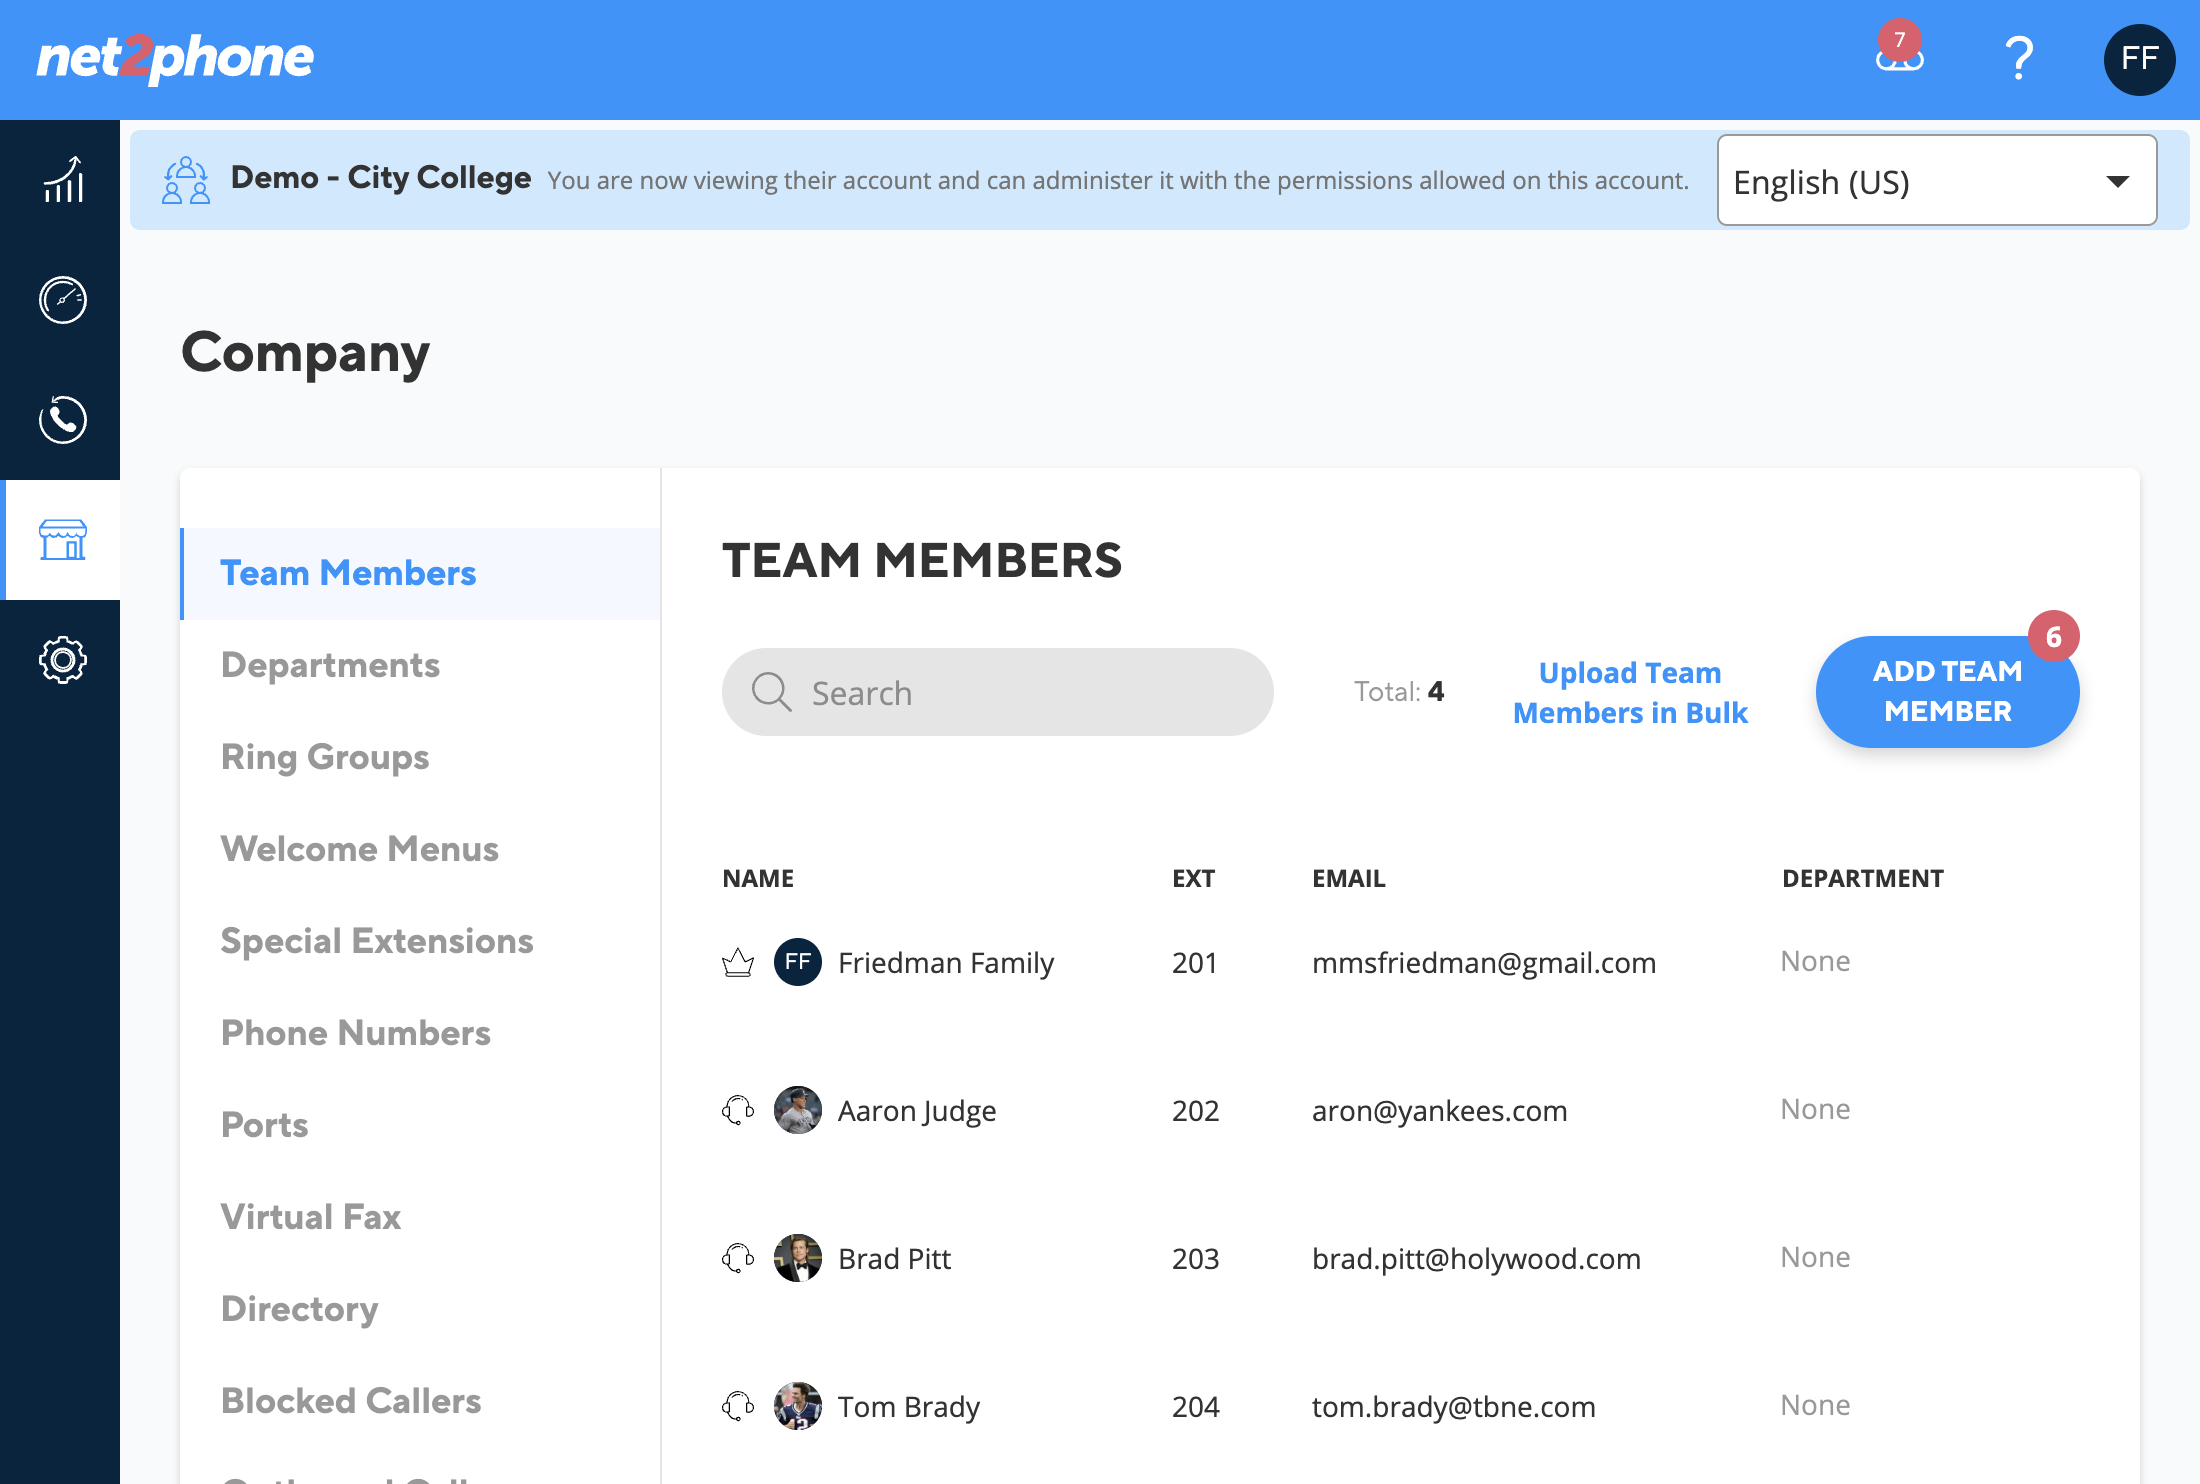Screen dimensions: 2200x1484
Task: Open Welcome Menus section
Action: (x=360, y=849)
